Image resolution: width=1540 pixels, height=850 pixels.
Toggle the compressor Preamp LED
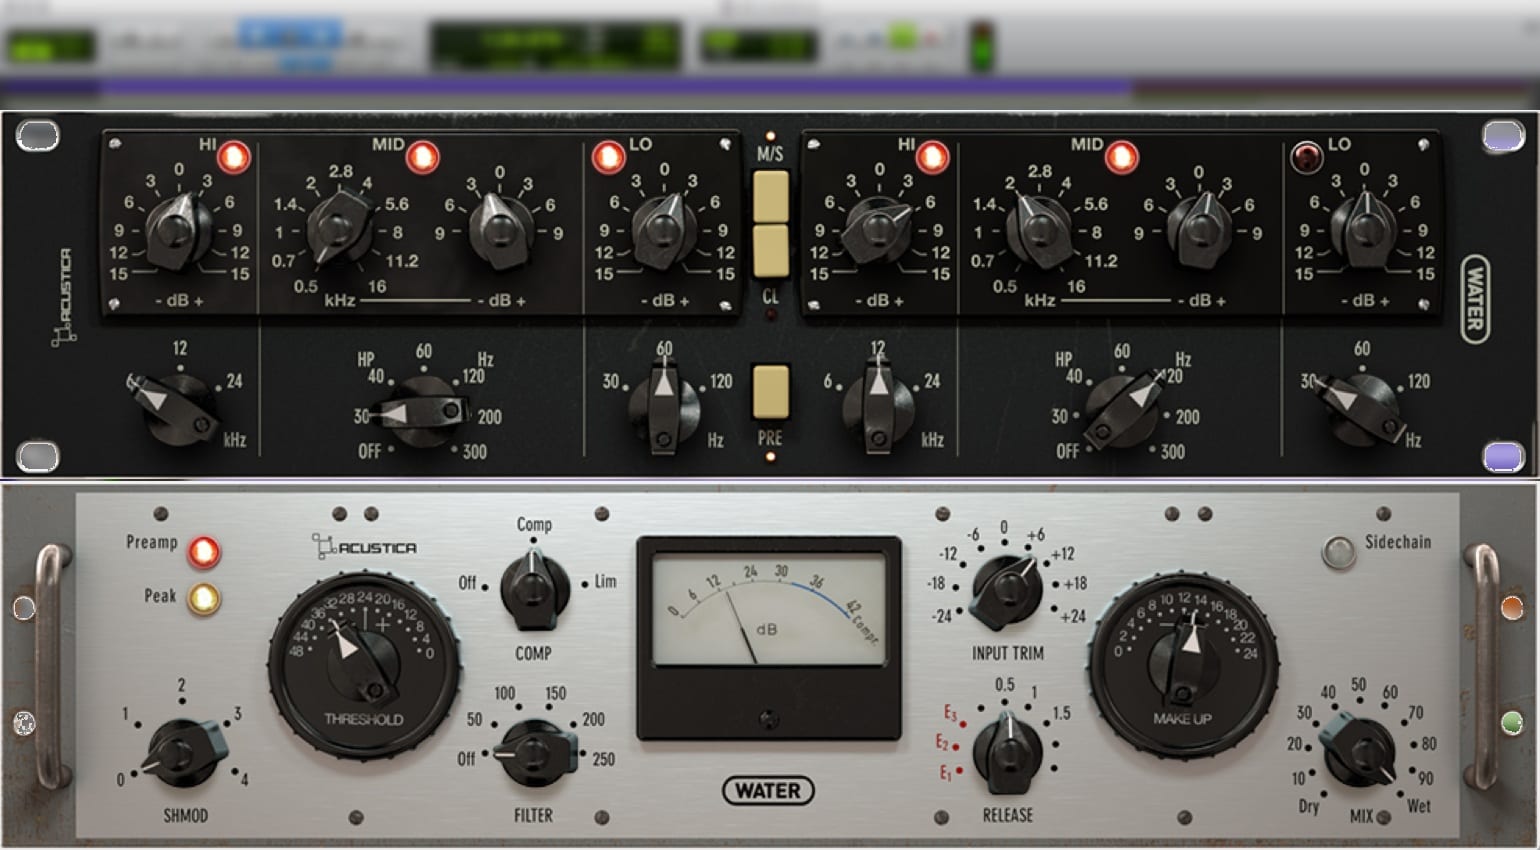point(204,551)
